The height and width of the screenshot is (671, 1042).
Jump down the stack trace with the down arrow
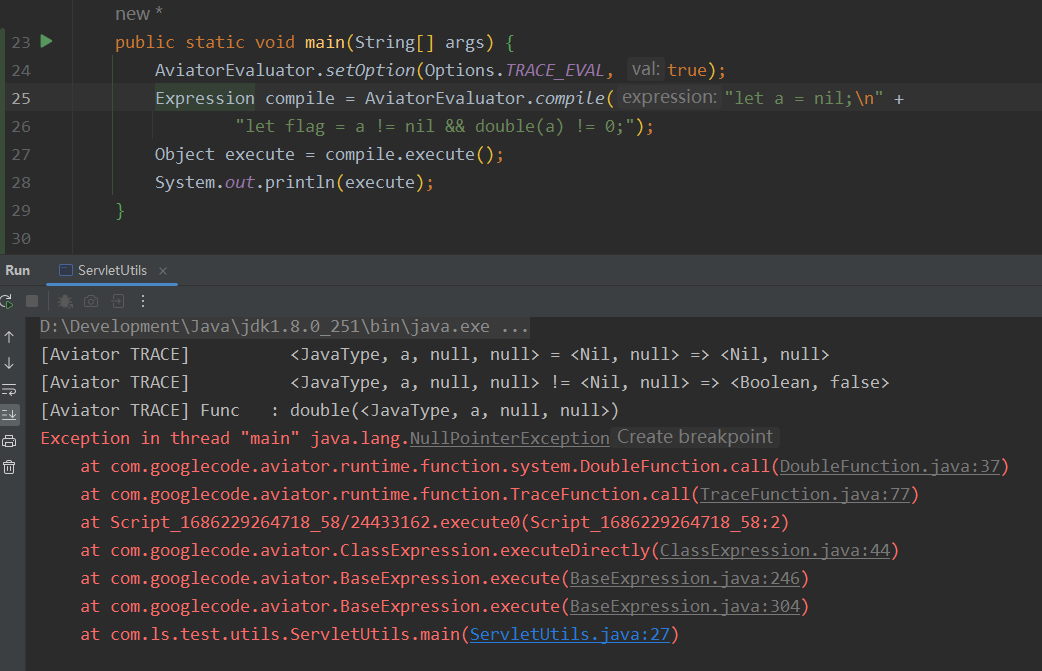[x=7, y=363]
